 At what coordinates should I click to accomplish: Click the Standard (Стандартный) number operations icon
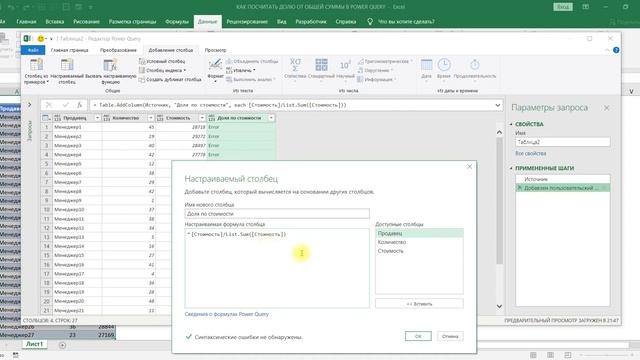(x=321, y=65)
